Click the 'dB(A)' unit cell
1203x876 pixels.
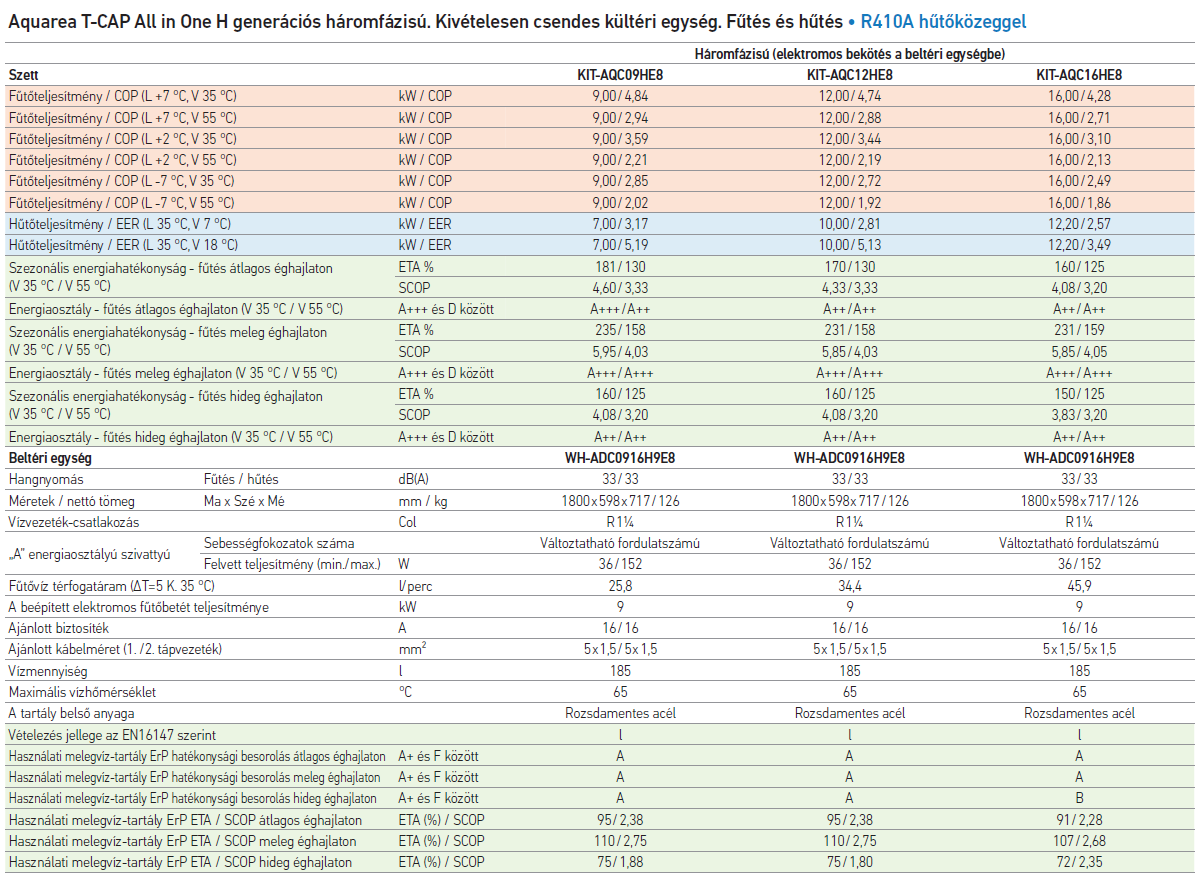click(x=414, y=480)
